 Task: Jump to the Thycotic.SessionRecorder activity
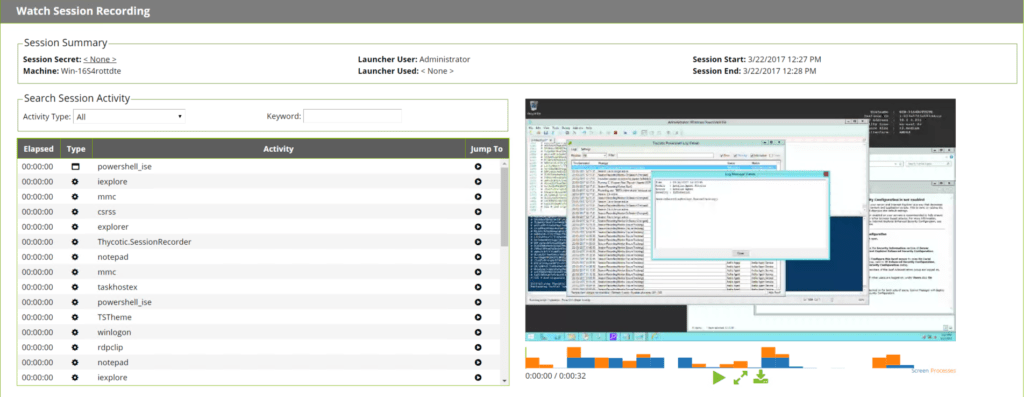click(478, 242)
